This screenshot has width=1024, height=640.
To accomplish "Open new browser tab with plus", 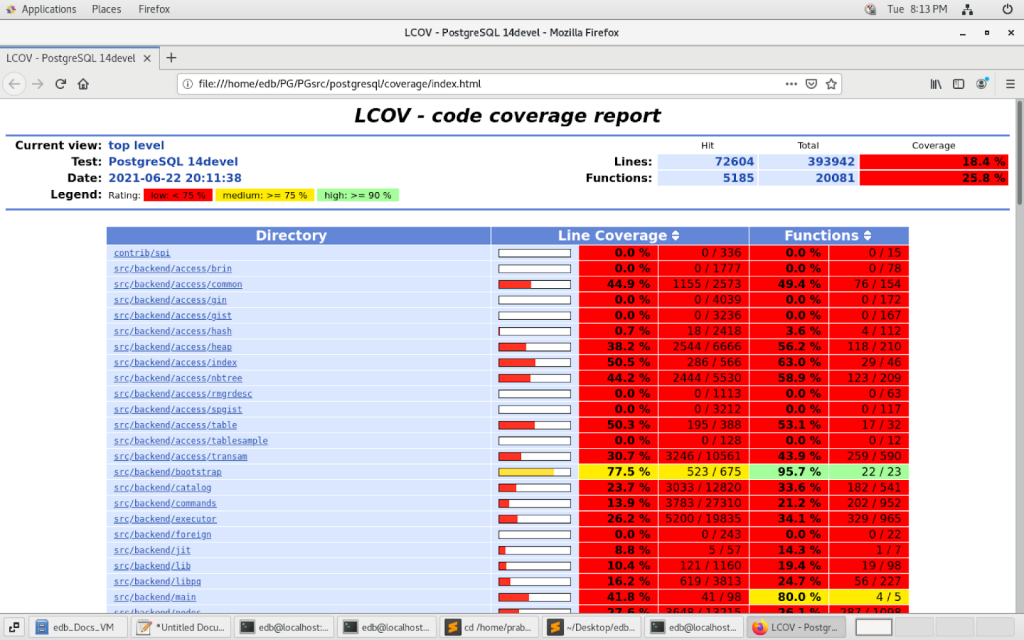I will pos(171,58).
